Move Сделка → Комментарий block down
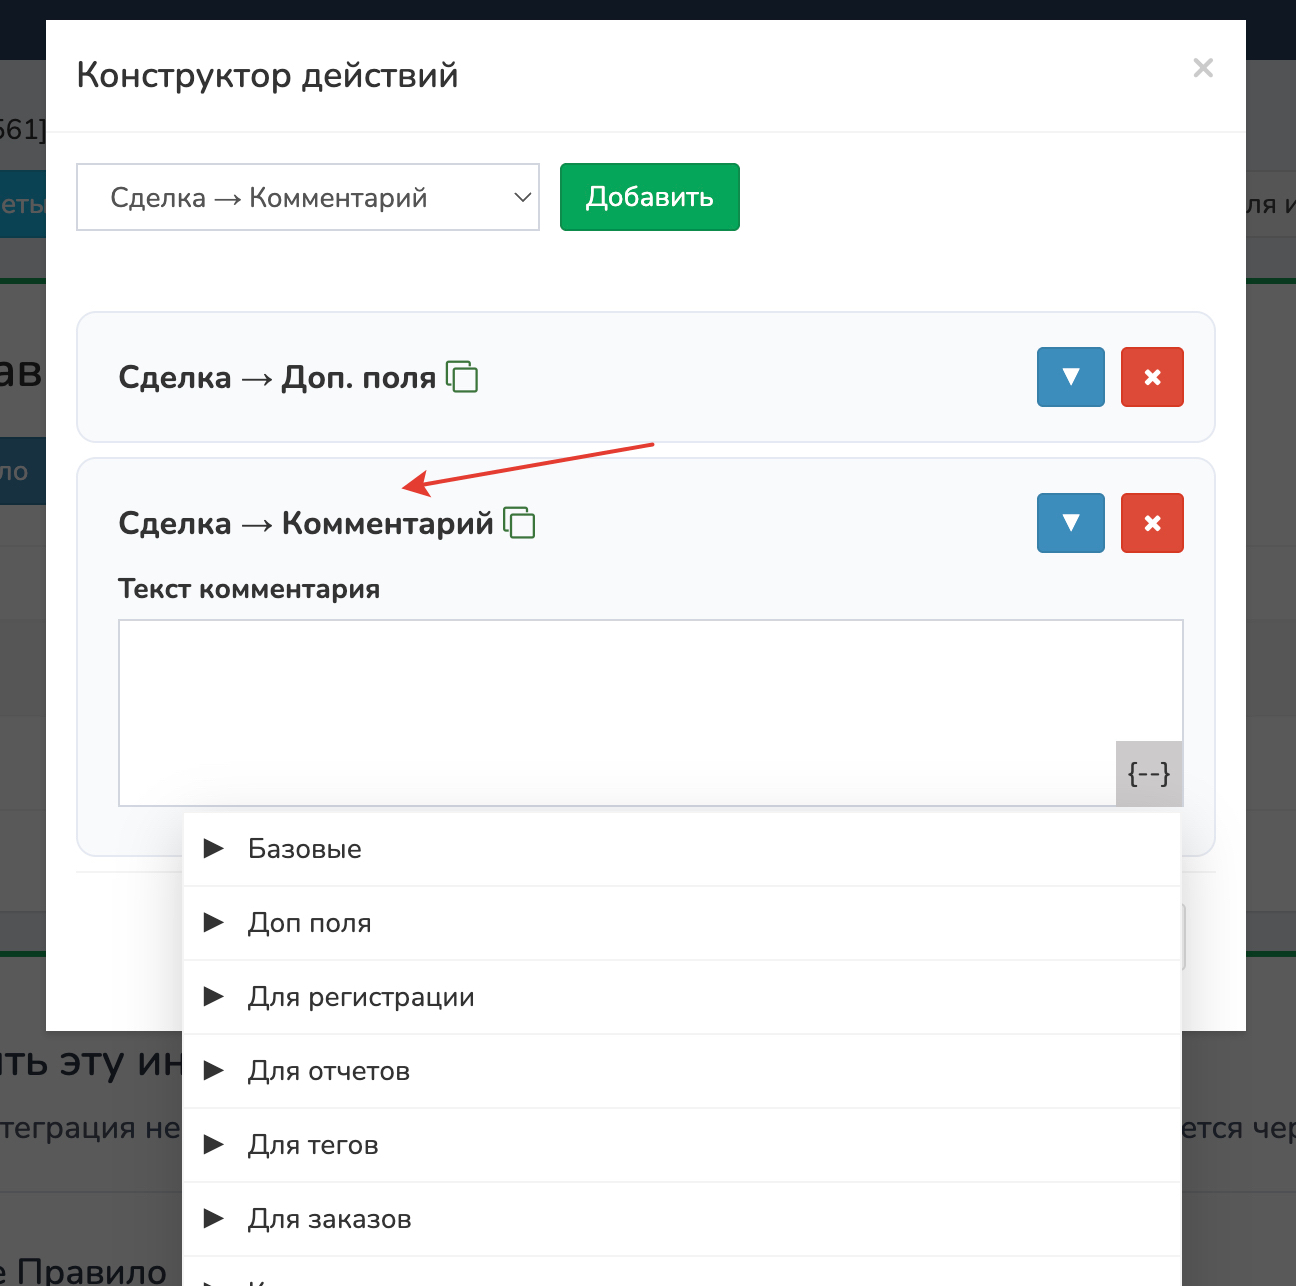The image size is (1296, 1286). (1070, 523)
